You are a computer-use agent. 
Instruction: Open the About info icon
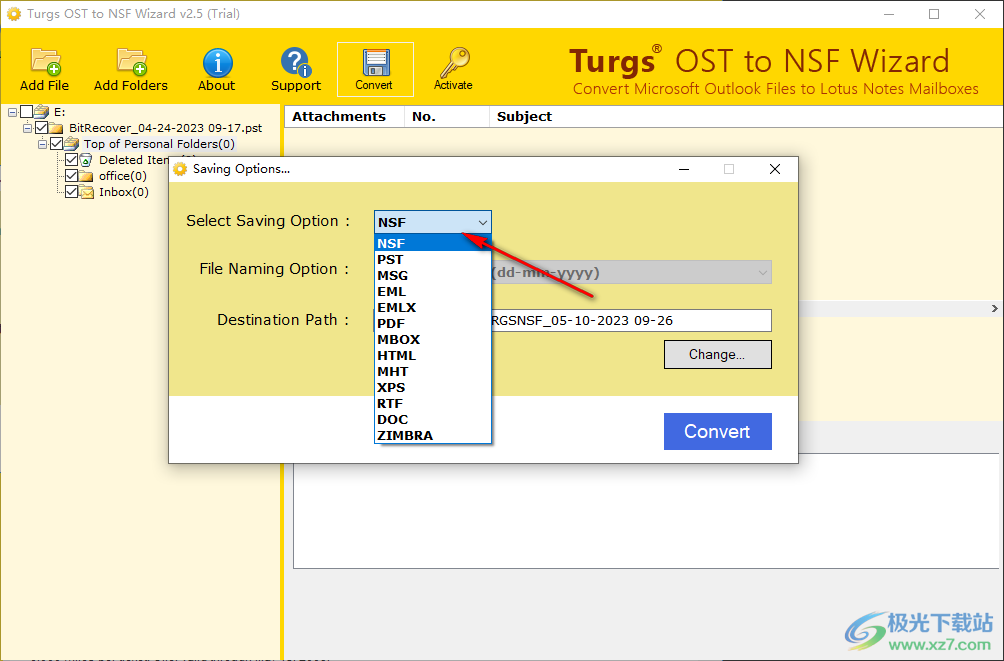(217, 63)
